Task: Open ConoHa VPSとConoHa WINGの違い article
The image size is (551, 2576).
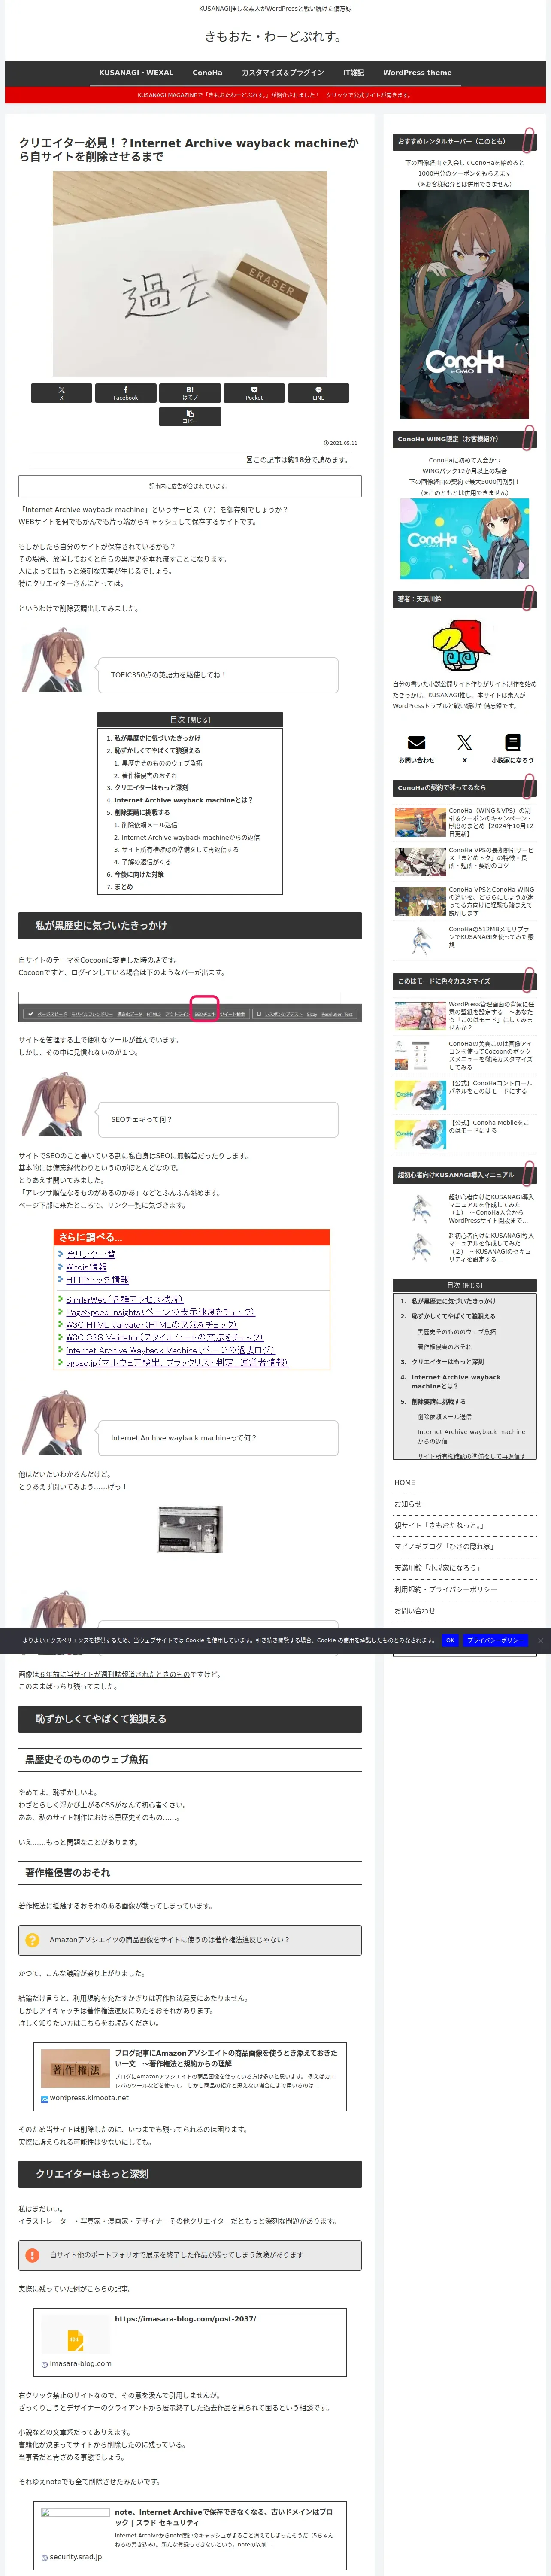Action: point(464,901)
